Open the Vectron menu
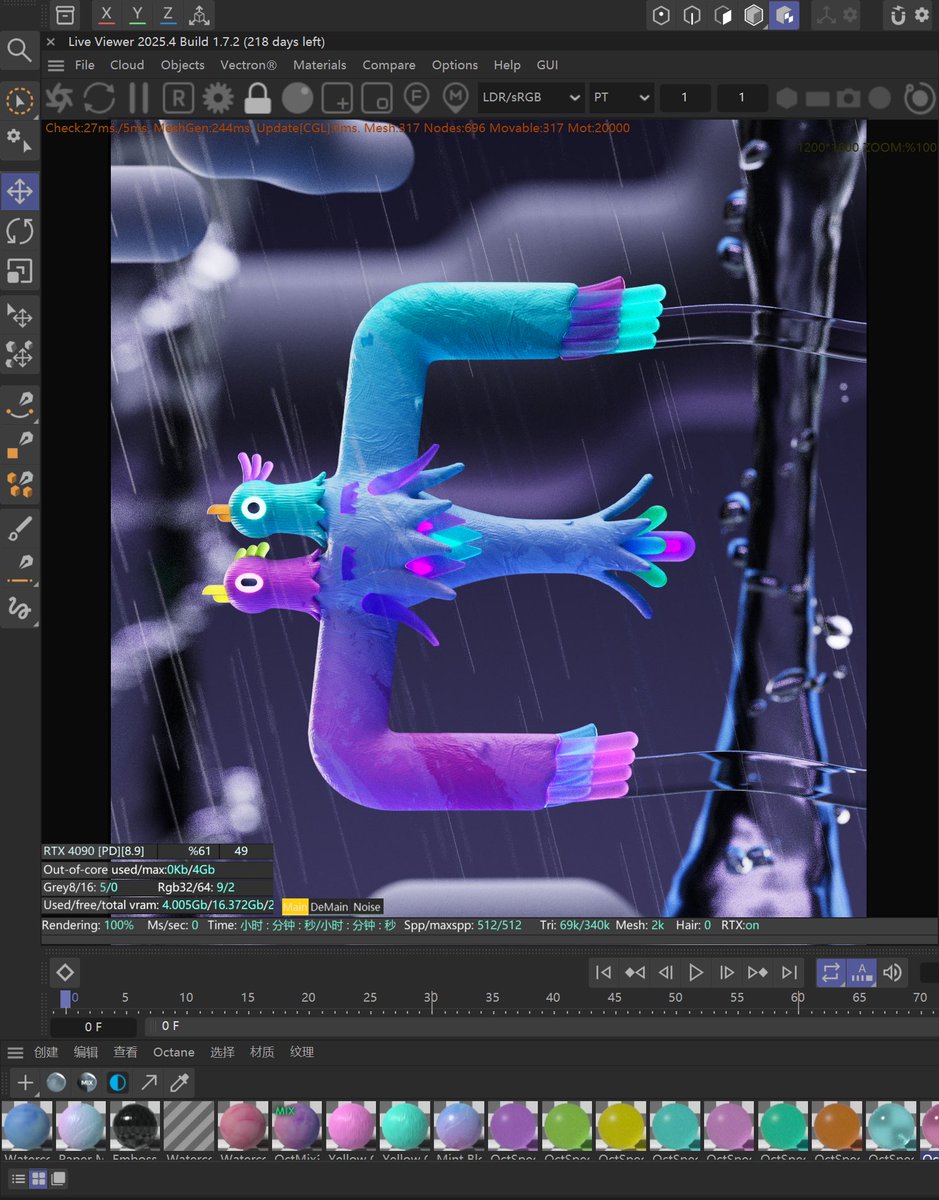This screenshot has width=939, height=1200. pyautogui.click(x=248, y=65)
